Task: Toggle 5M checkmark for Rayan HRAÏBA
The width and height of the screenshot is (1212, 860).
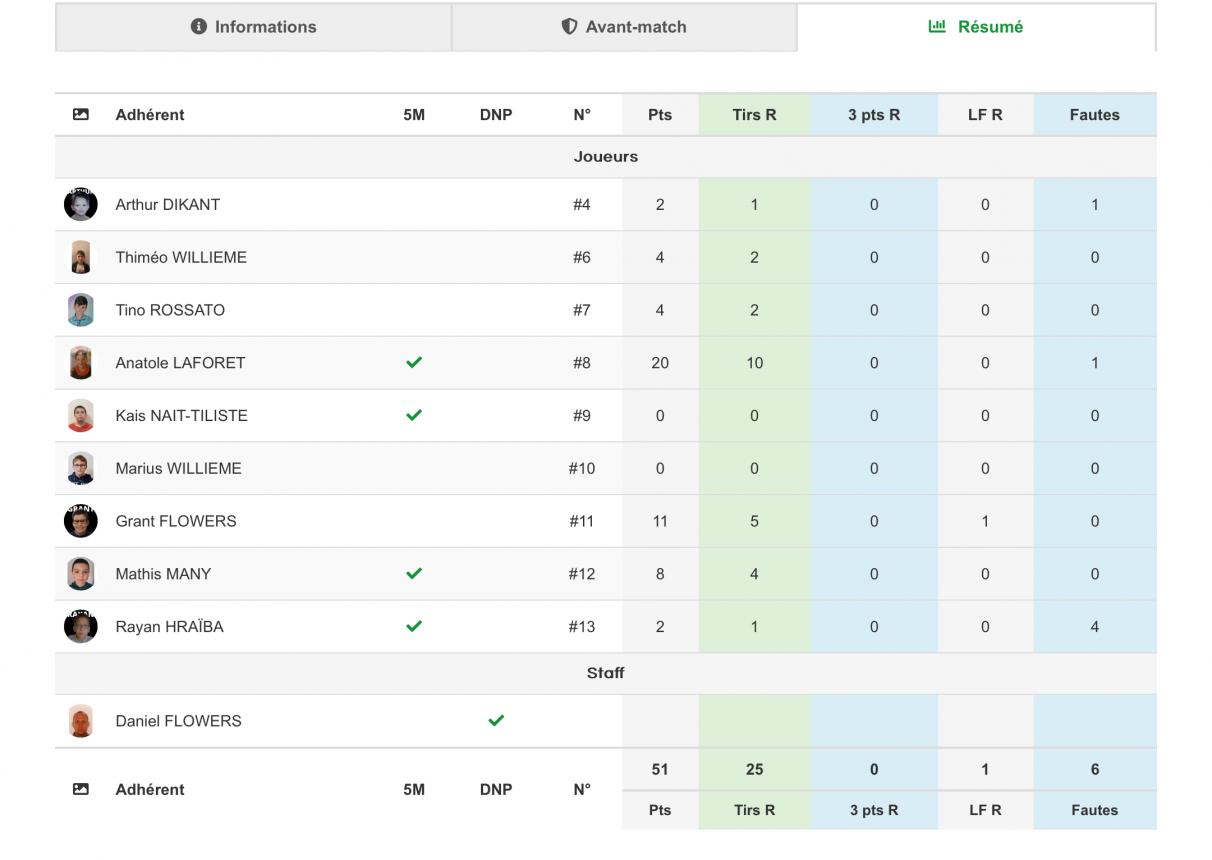Action: click(x=414, y=626)
